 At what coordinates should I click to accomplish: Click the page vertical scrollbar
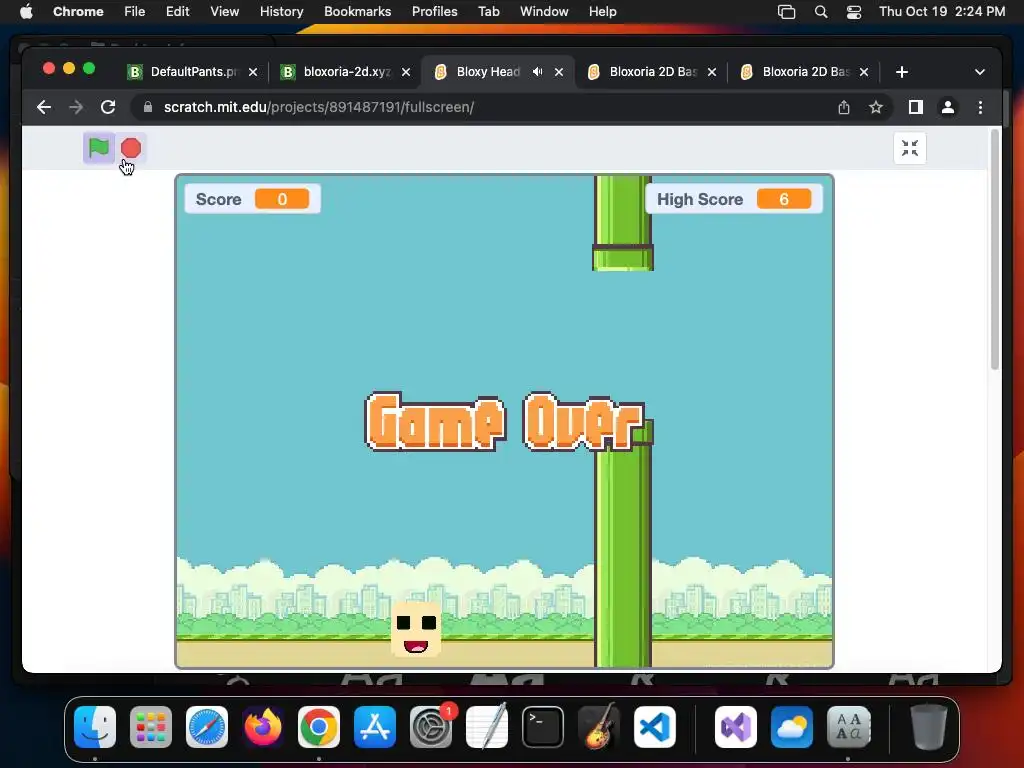pyautogui.click(x=995, y=251)
